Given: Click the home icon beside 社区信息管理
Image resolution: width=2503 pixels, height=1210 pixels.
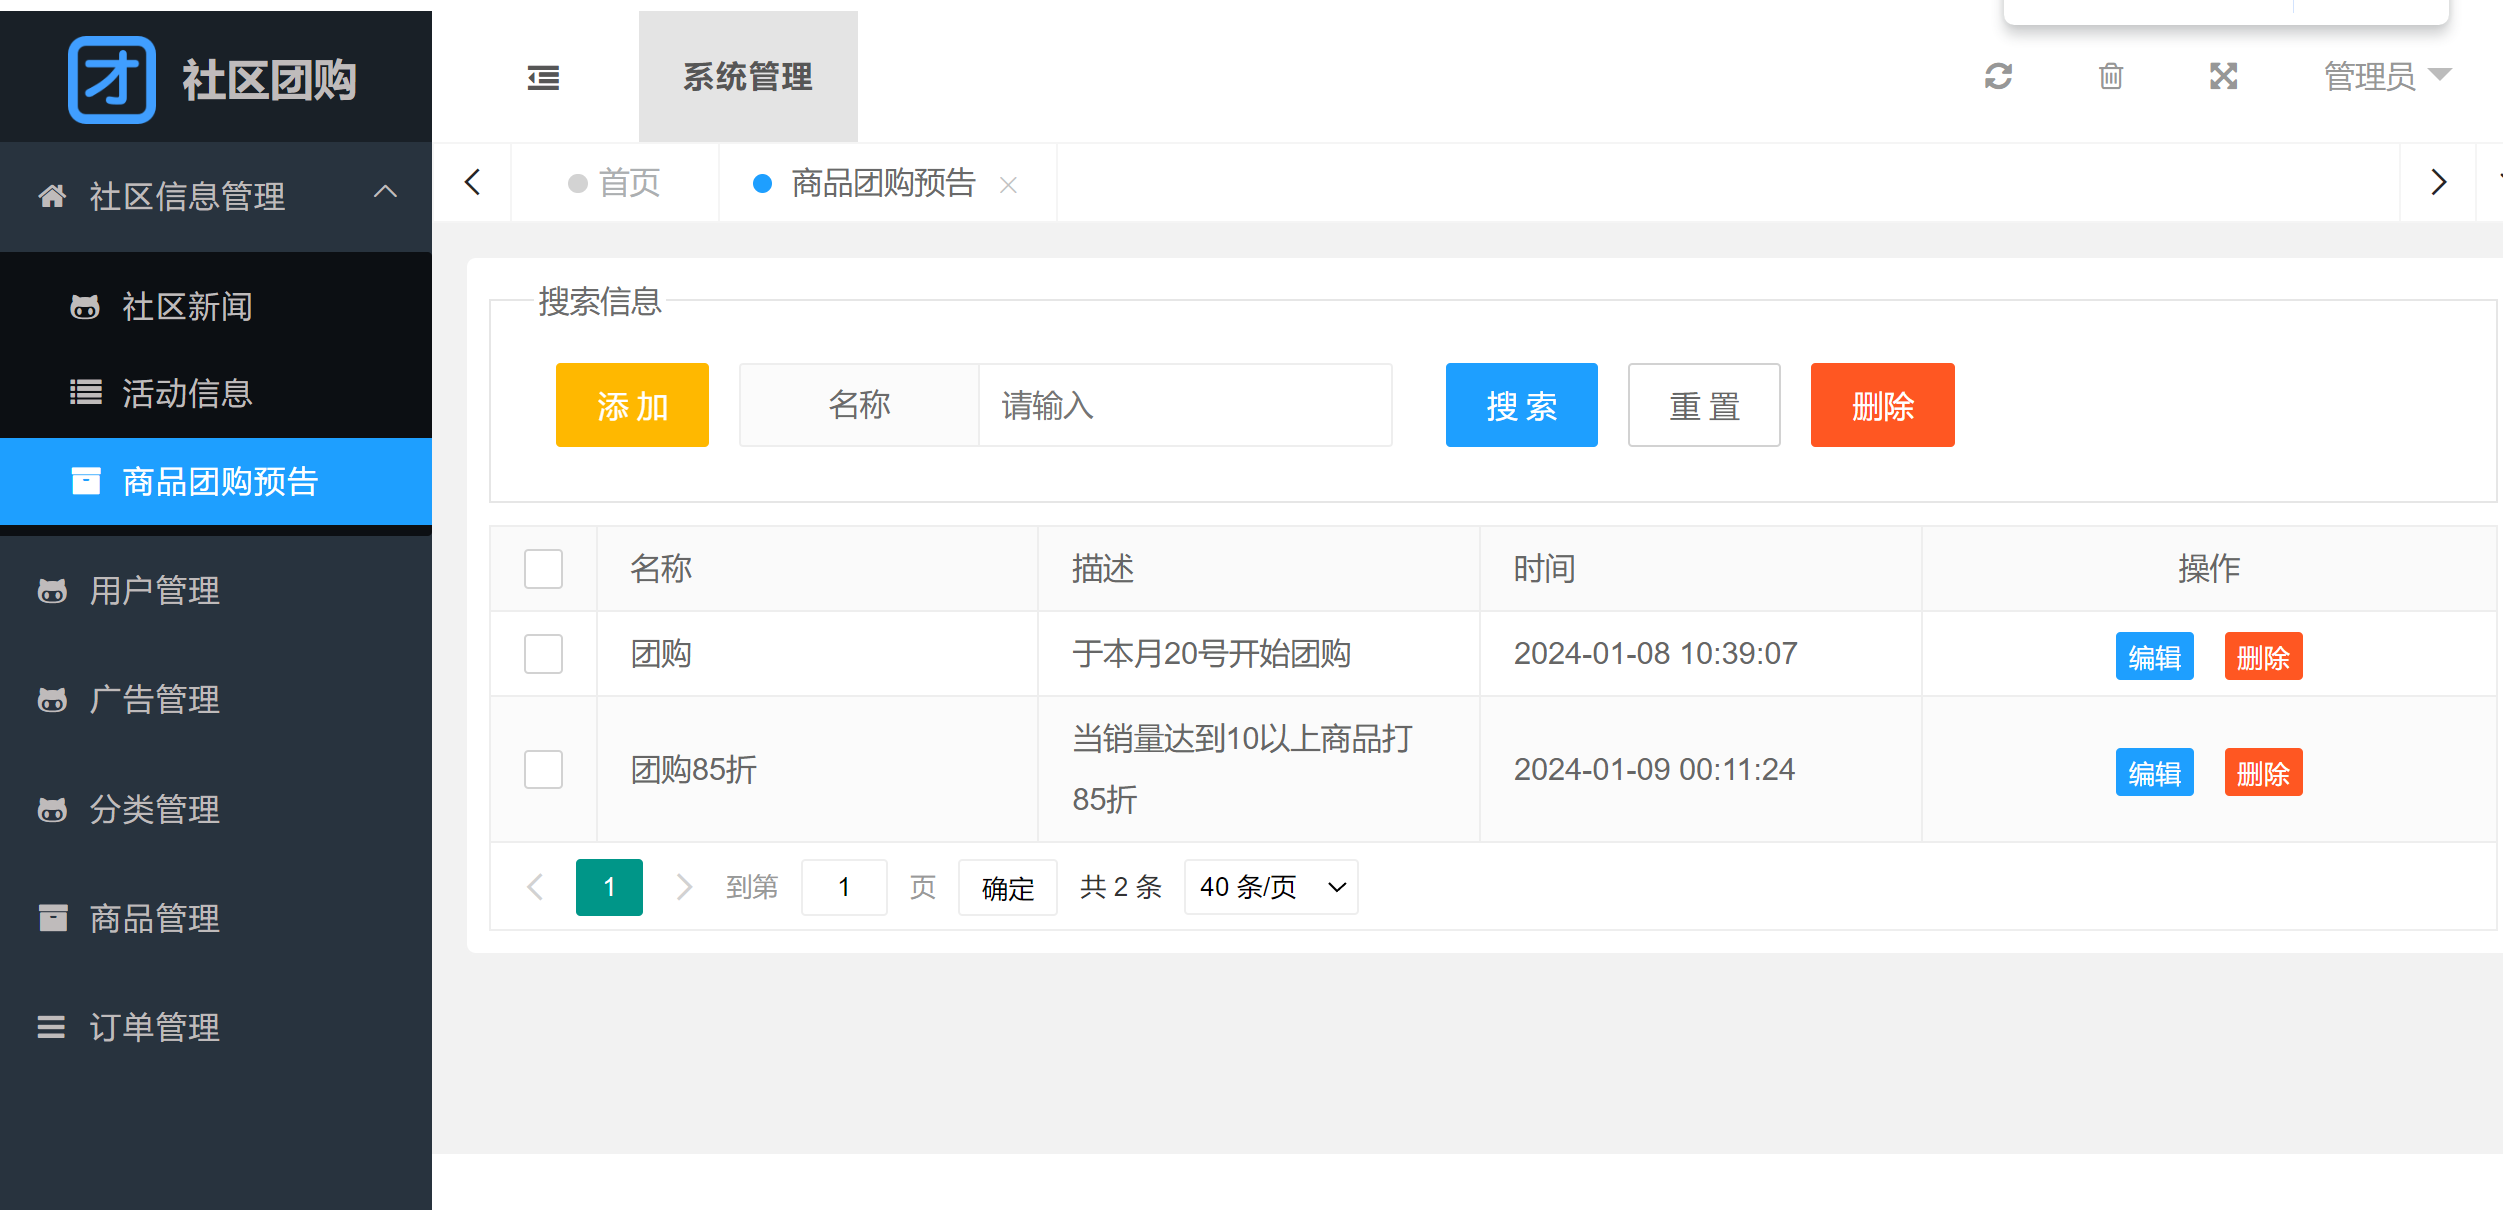Looking at the screenshot, I should pos(52,196).
